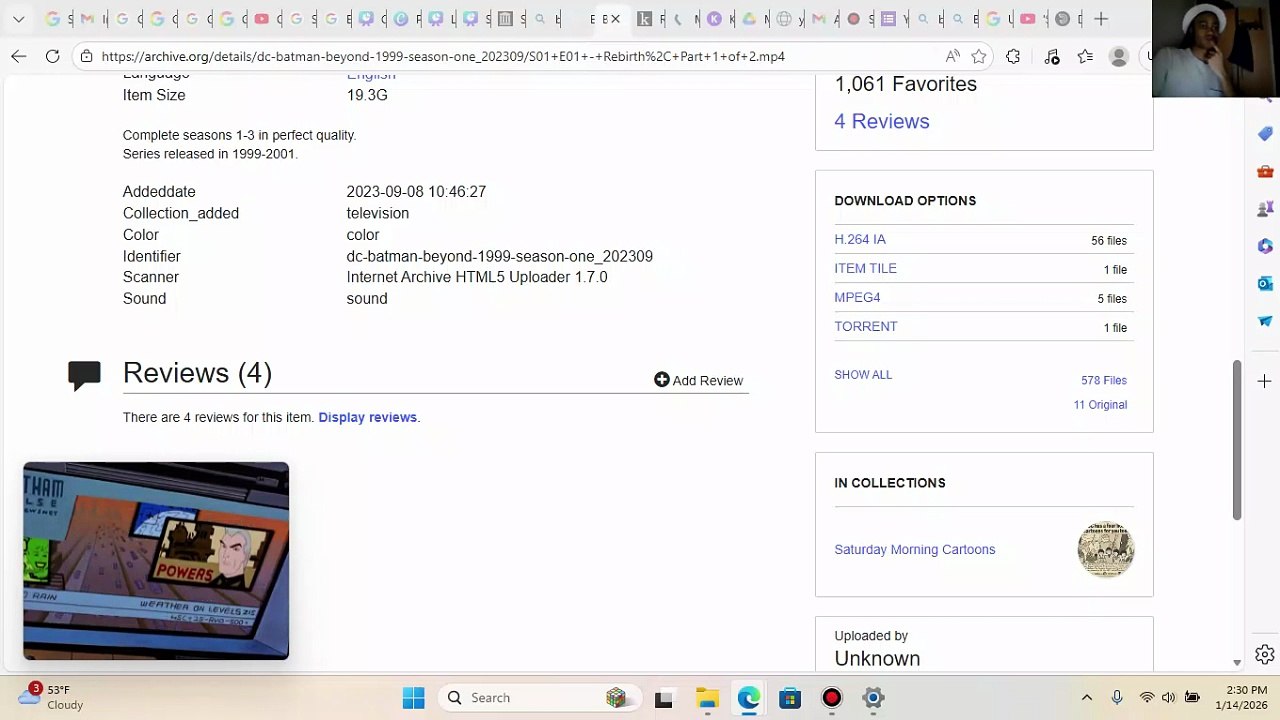
Task: Open Microsoft Store from the taskbar
Action: [790, 698]
